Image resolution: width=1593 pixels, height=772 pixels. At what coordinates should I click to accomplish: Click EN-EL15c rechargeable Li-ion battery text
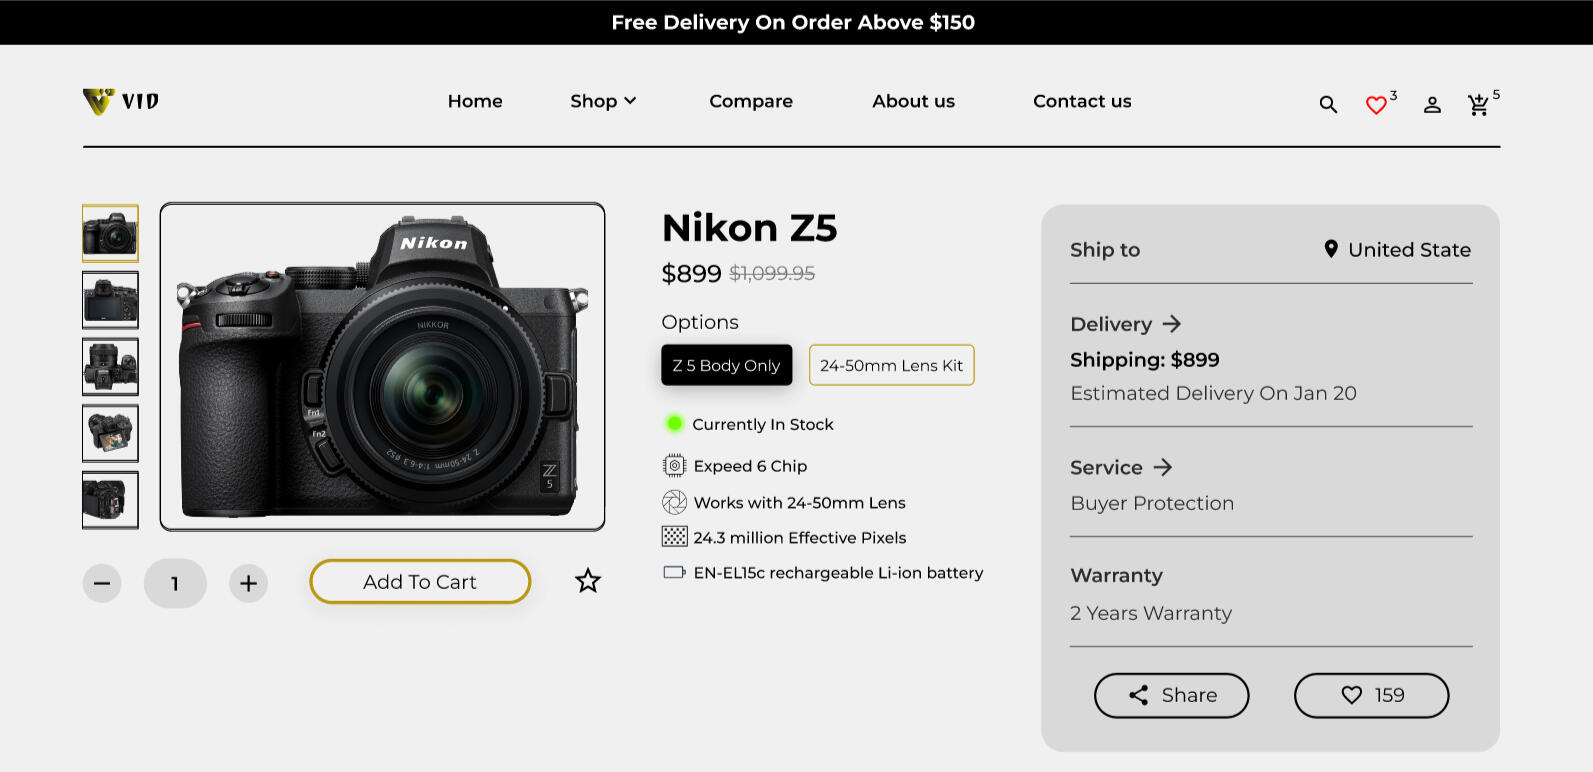(x=839, y=572)
